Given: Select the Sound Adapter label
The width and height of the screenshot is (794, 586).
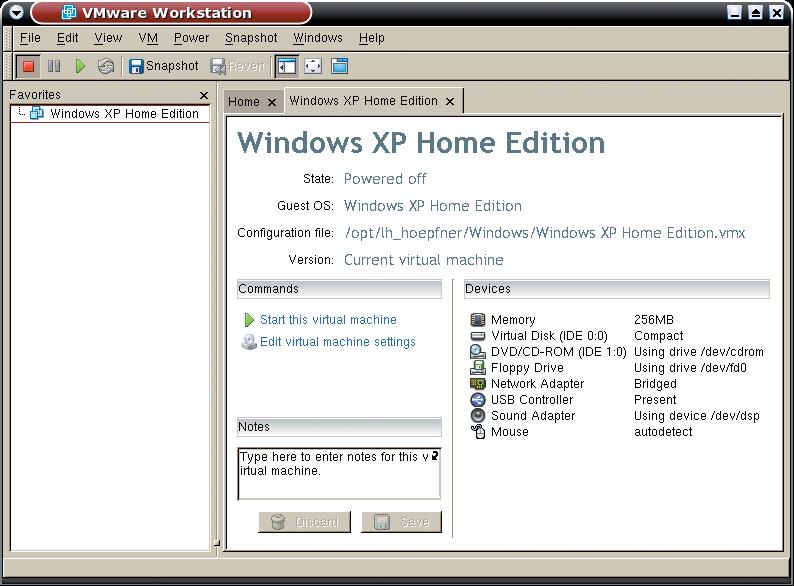Looking at the screenshot, I should click(533, 416).
